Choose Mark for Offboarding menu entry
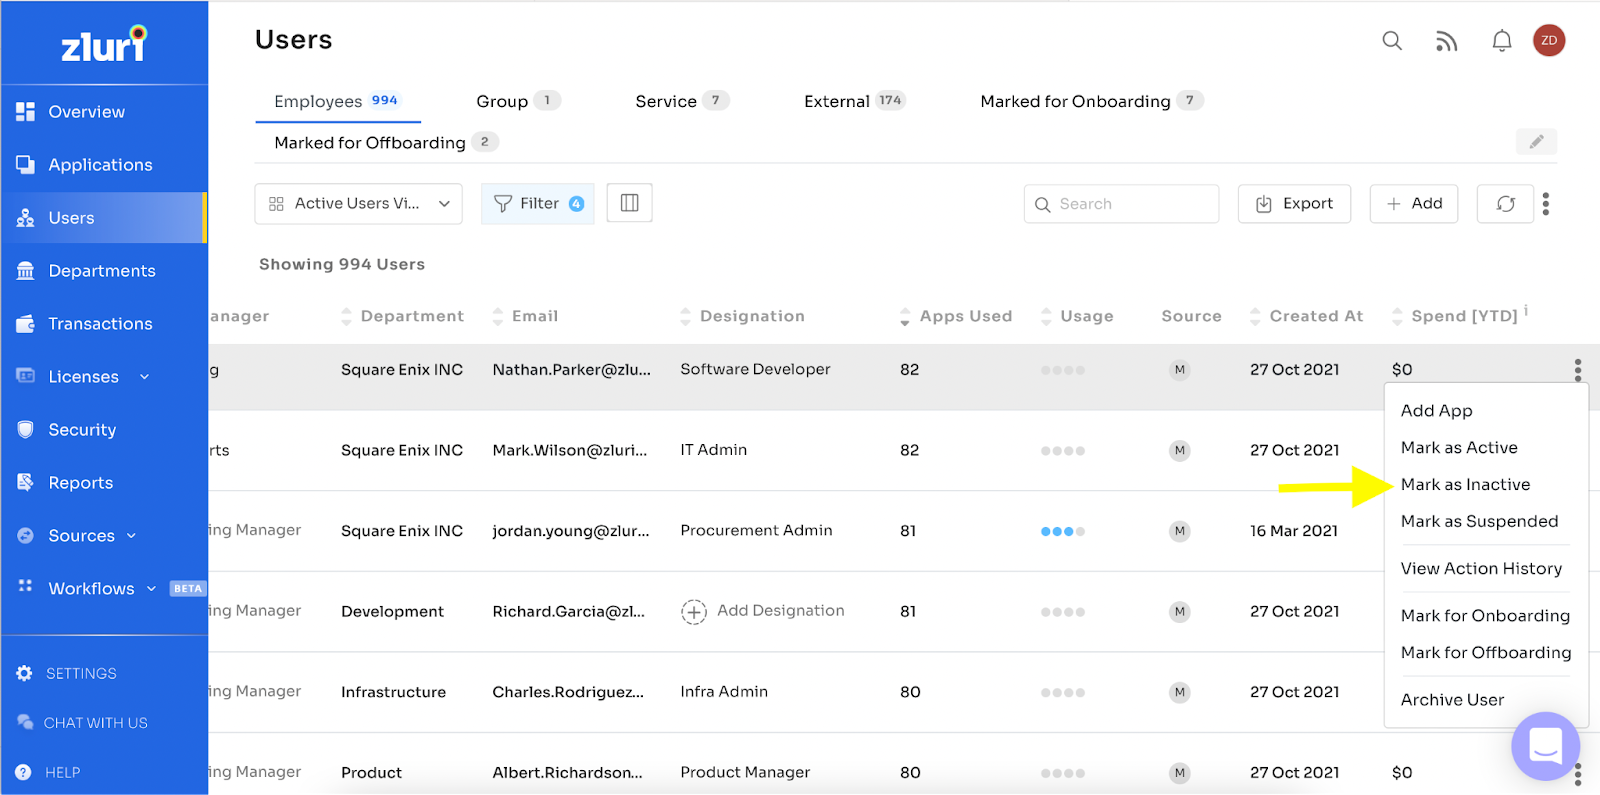 pos(1486,653)
